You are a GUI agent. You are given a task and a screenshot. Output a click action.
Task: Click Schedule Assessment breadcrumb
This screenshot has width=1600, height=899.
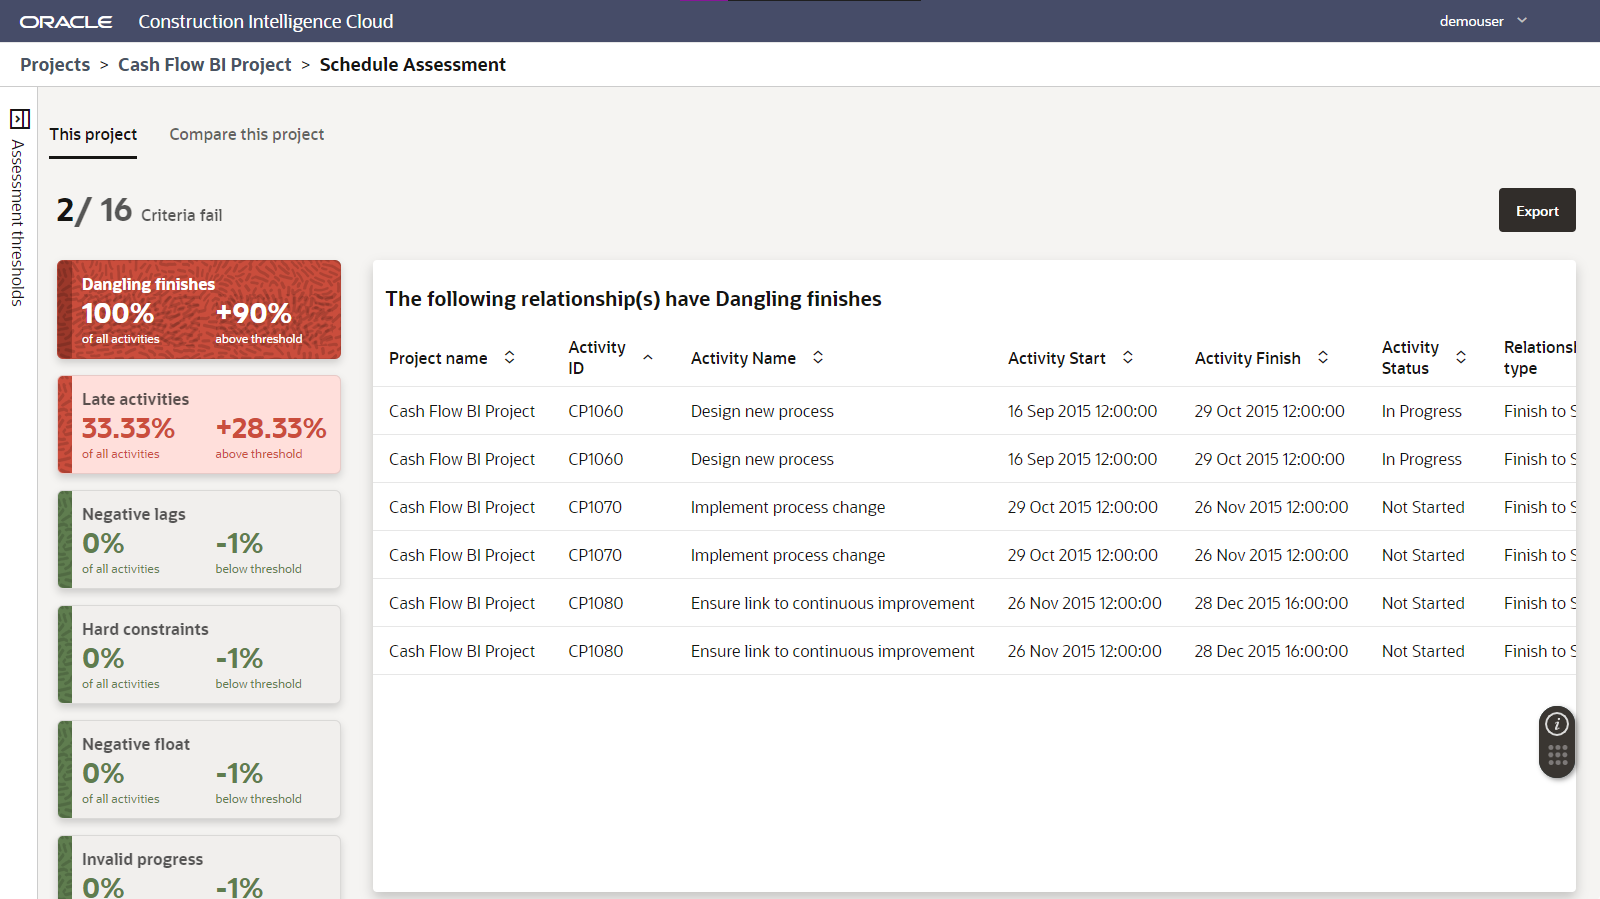(x=413, y=65)
